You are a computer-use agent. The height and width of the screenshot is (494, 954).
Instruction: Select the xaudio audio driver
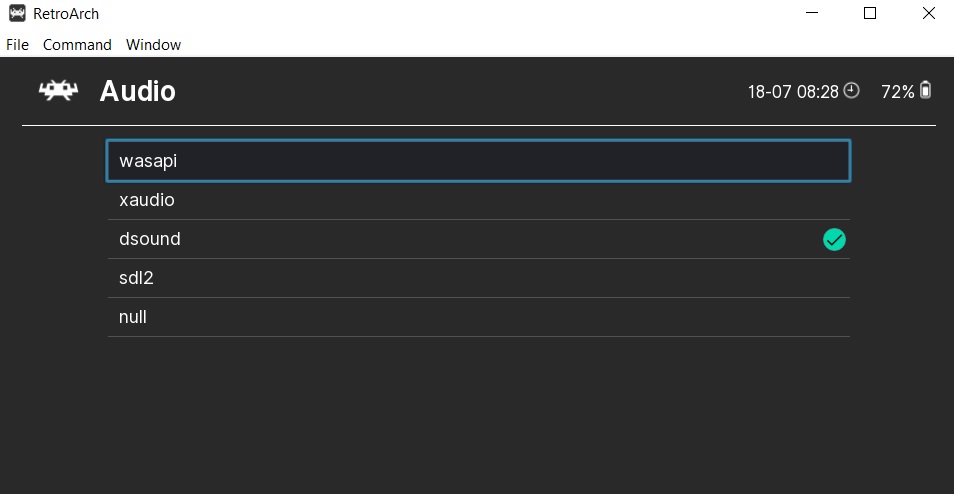[478, 200]
